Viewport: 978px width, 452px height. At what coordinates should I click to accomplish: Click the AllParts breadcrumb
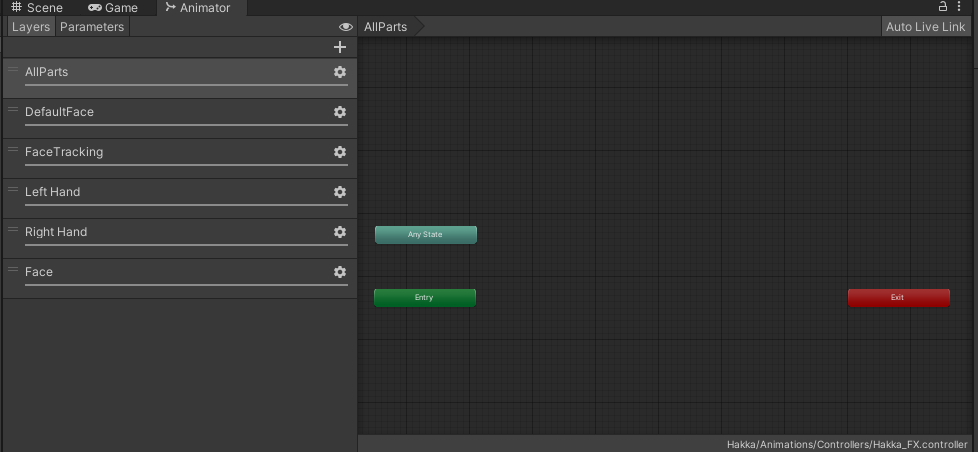click(385, 27)
